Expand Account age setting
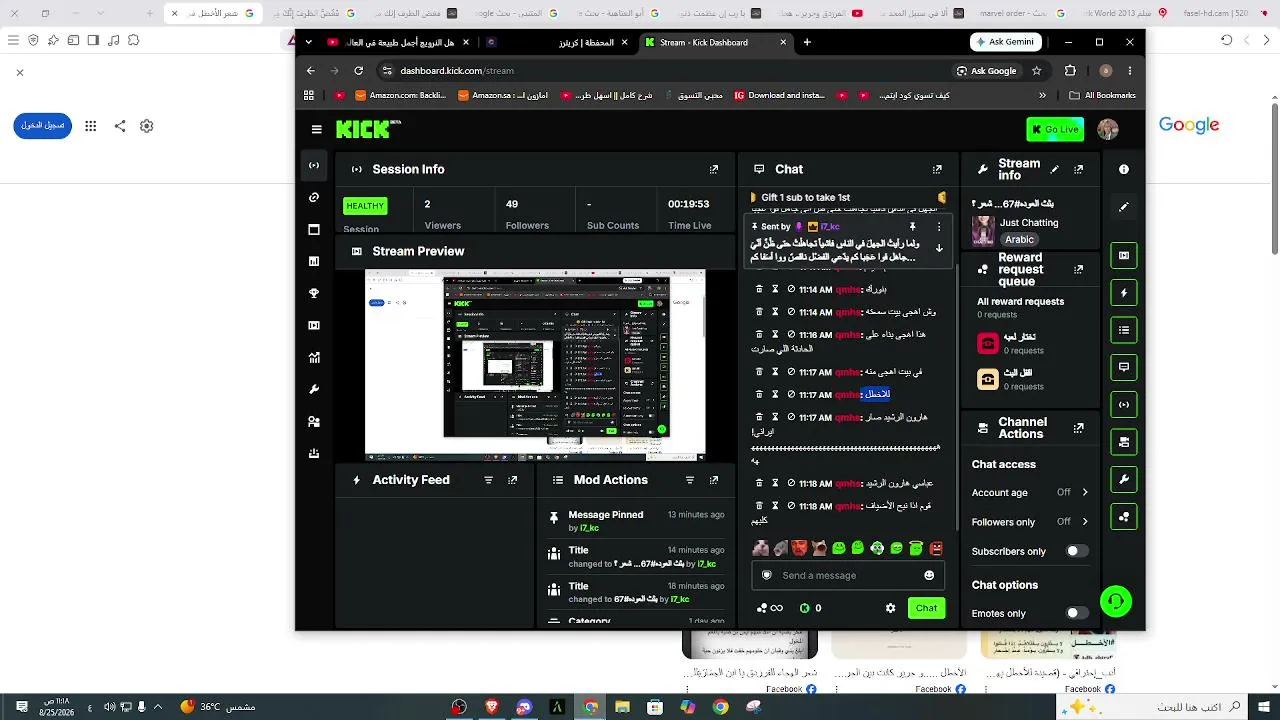This screenshot has width=1280, height=720. click(1085, 492)
